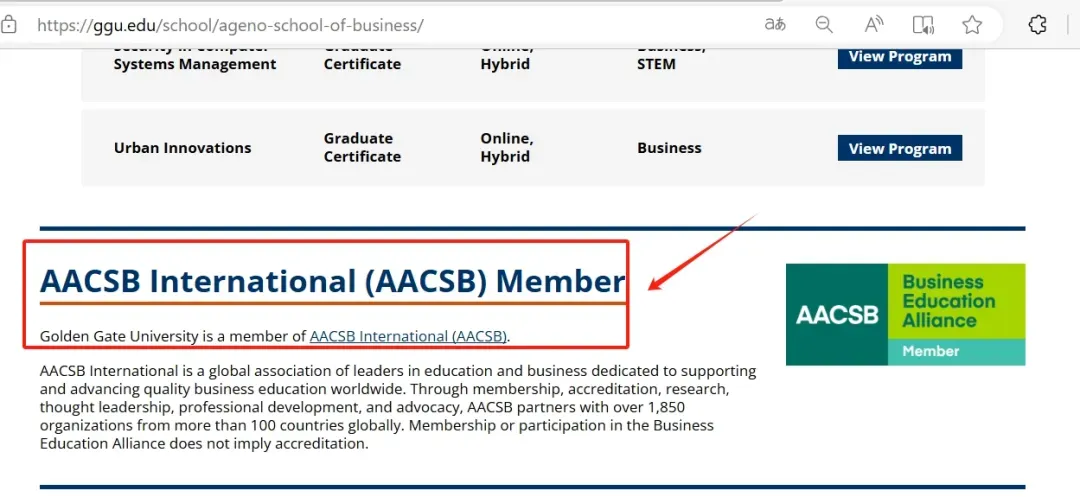Open browser Extensions puzzle icon

(x=1038, y=25)
